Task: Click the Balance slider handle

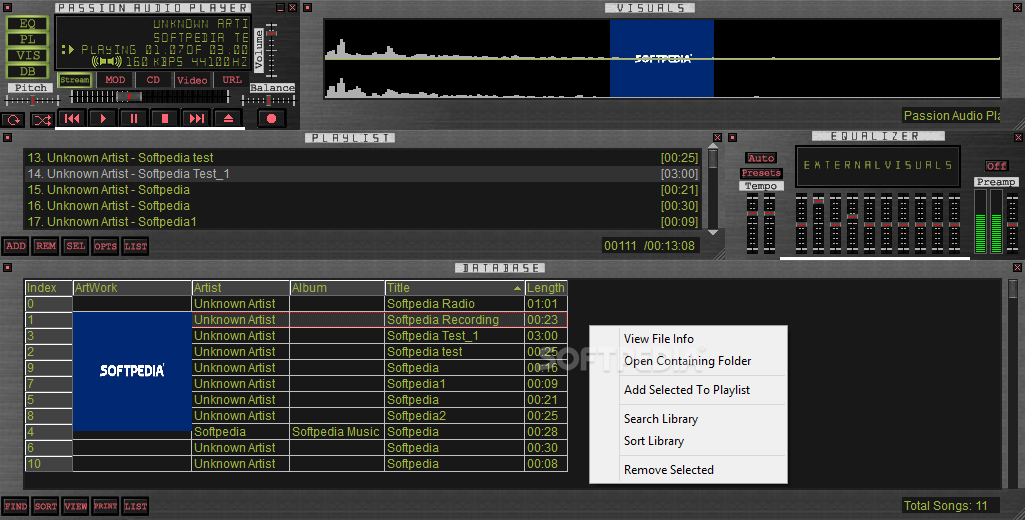Action: point(268,100)
